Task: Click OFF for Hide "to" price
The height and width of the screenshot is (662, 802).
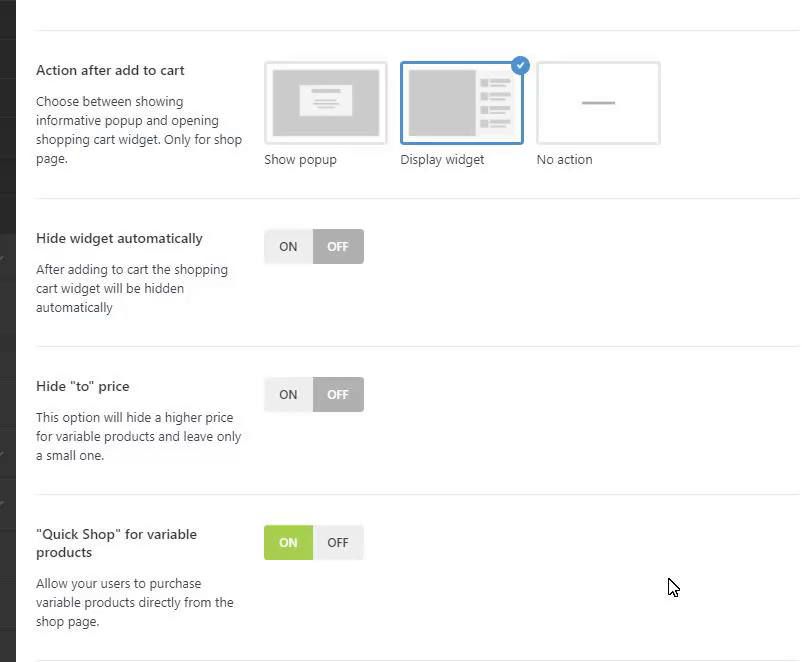Action: (338, 394)
